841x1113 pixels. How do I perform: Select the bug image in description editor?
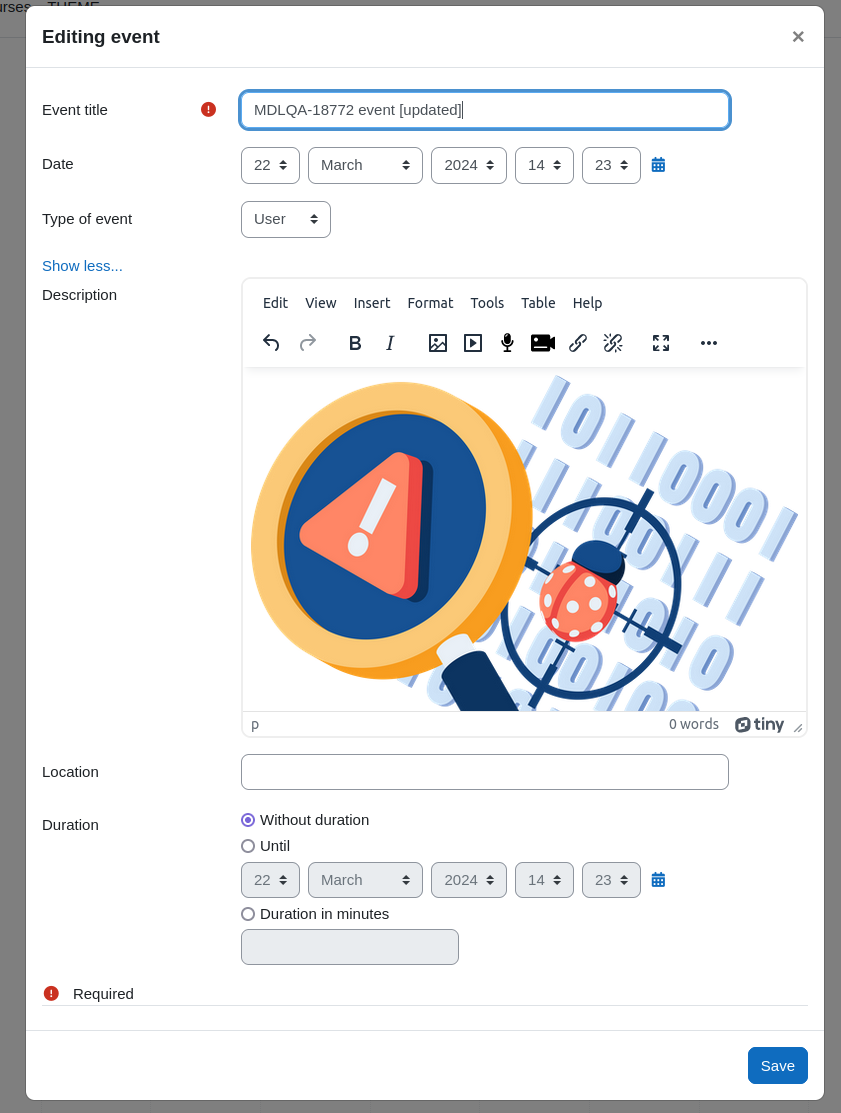pos(524,543)
